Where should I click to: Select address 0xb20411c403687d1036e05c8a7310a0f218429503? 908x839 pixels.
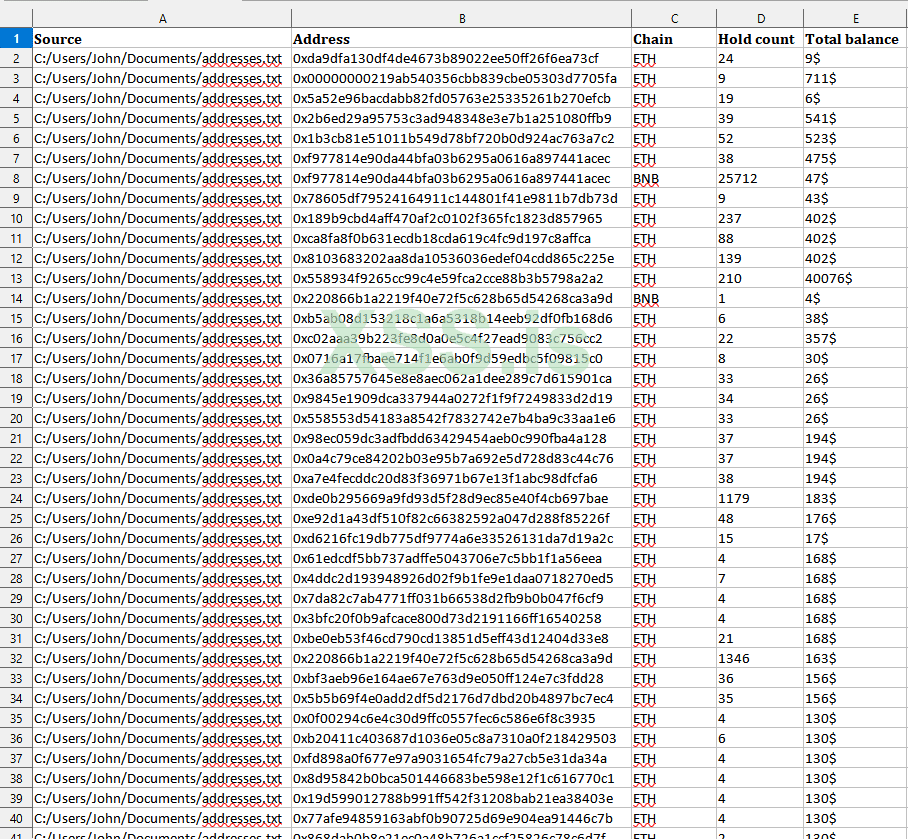click(x=462, y=738)
